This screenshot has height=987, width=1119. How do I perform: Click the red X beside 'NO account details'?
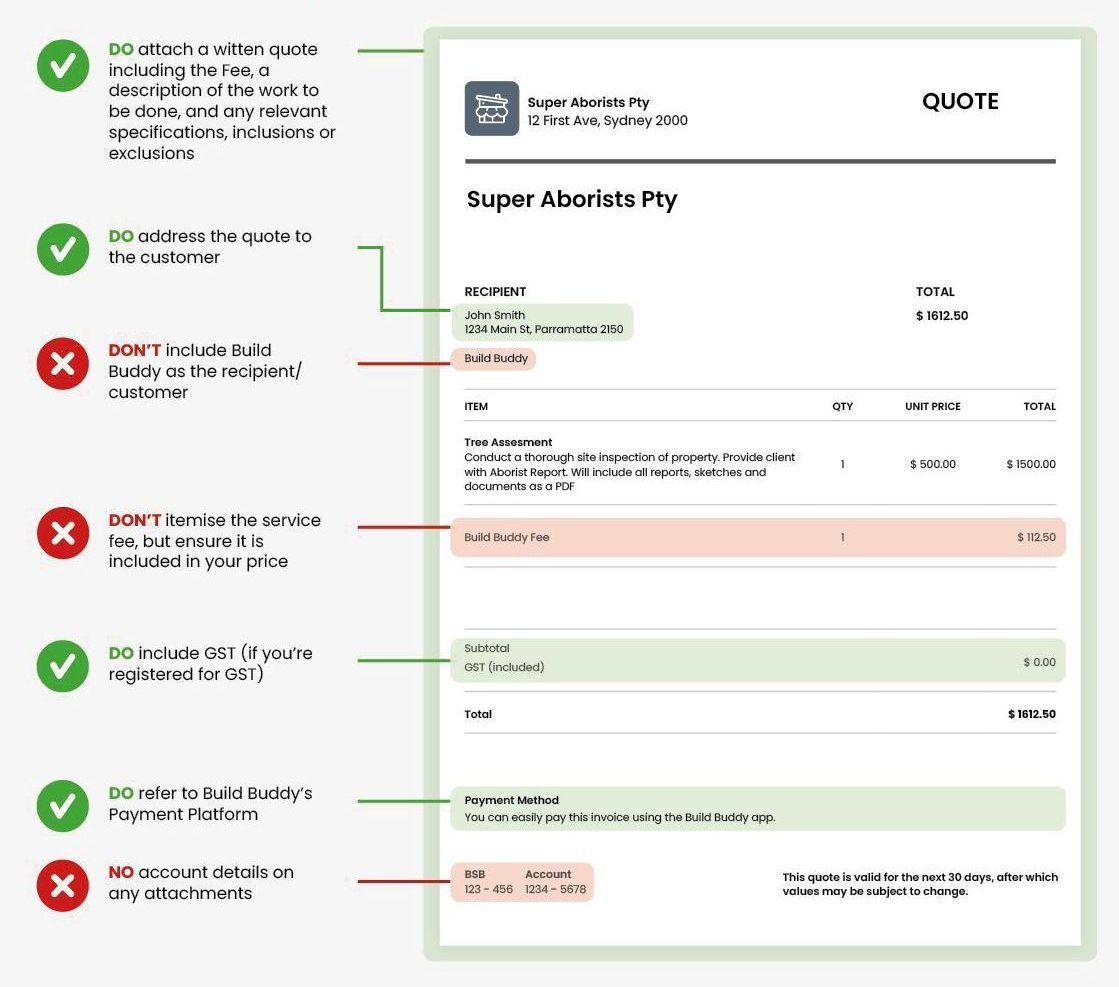point(63,885)
